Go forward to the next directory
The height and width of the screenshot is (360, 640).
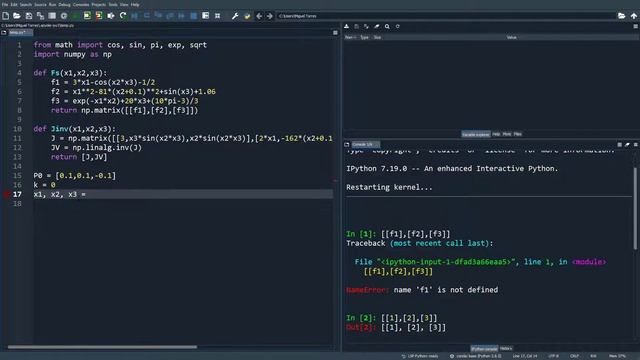click(x=269, y=16)
